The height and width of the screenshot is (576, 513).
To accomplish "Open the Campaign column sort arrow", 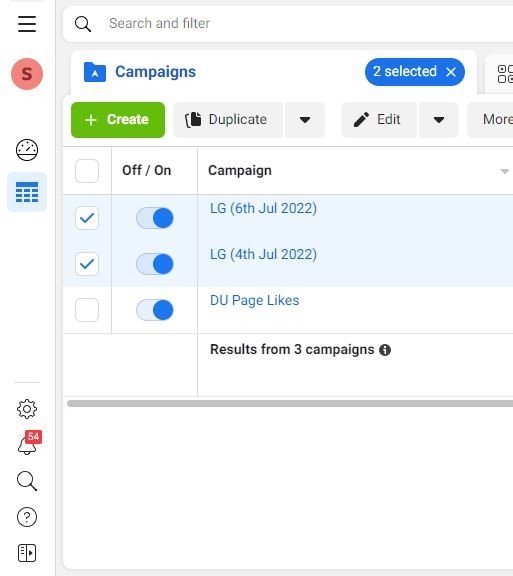I will pyautogui.click(x=505, y=171).
